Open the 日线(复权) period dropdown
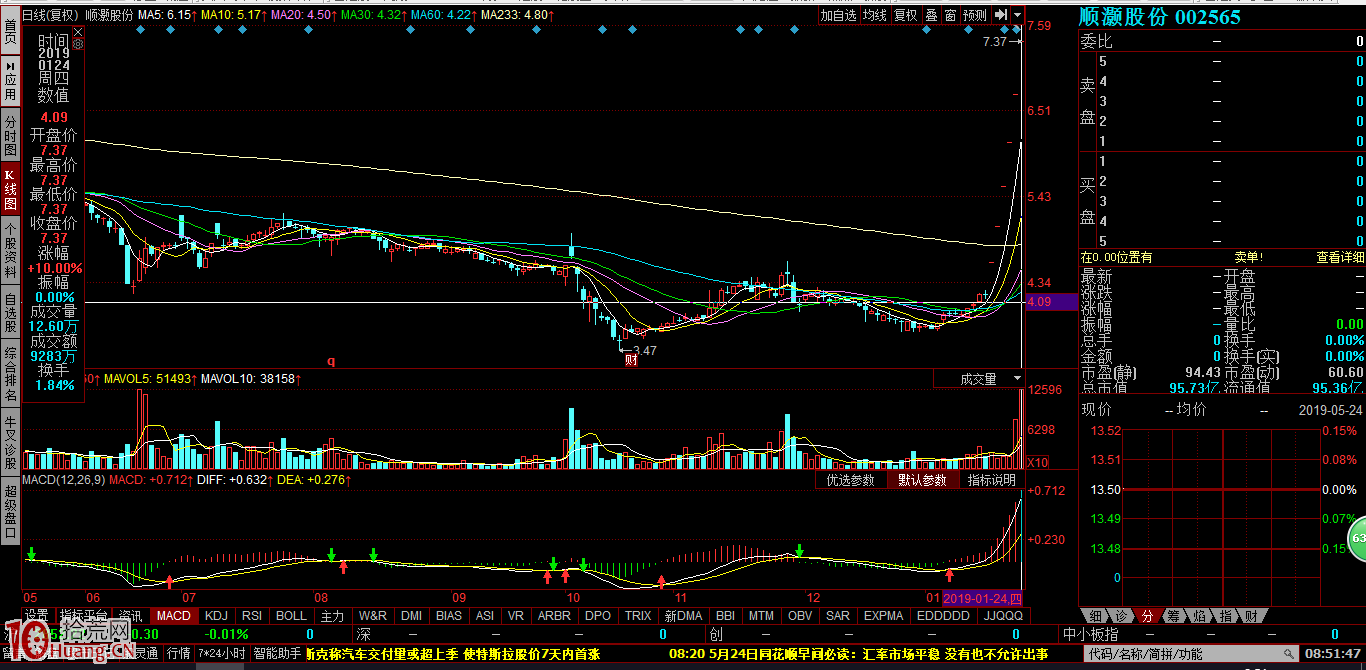 click(x=51, y=16)
